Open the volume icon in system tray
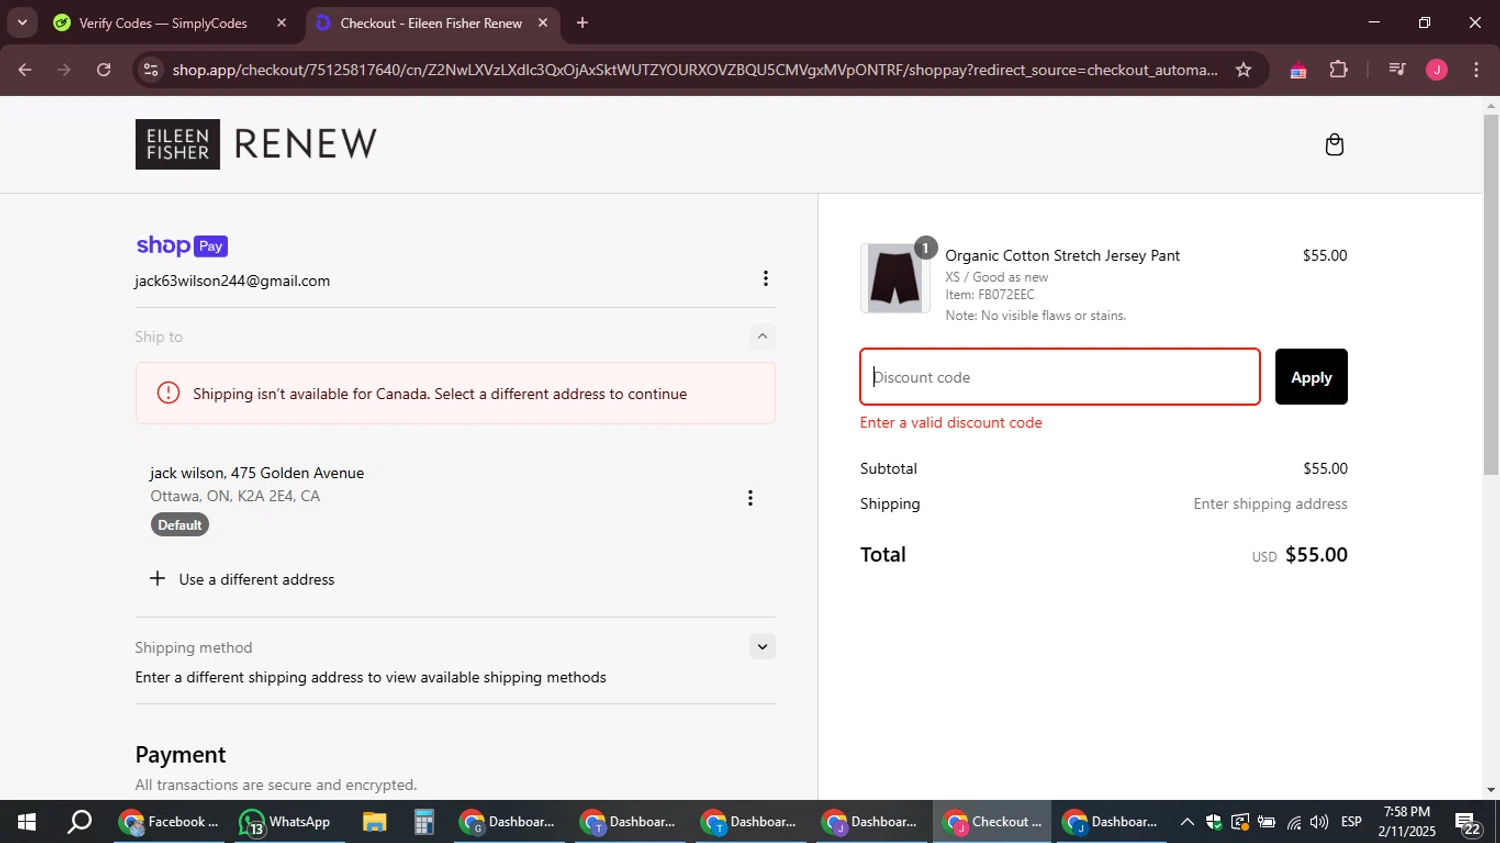This screenshot has width=1500, height=843. coord(1319,822)
